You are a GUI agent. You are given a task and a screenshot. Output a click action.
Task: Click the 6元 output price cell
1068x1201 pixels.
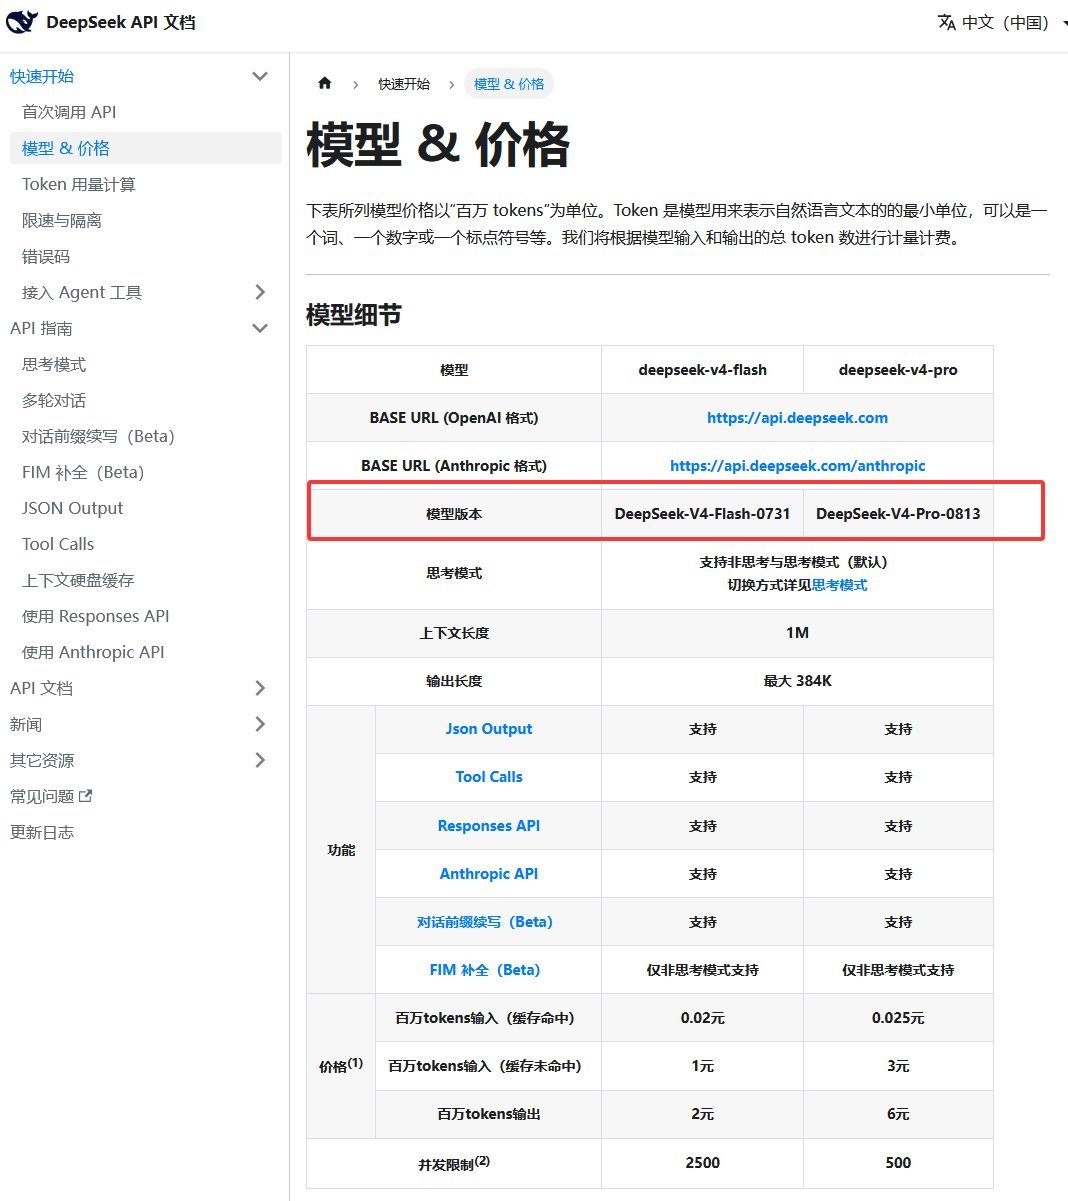898,1114
